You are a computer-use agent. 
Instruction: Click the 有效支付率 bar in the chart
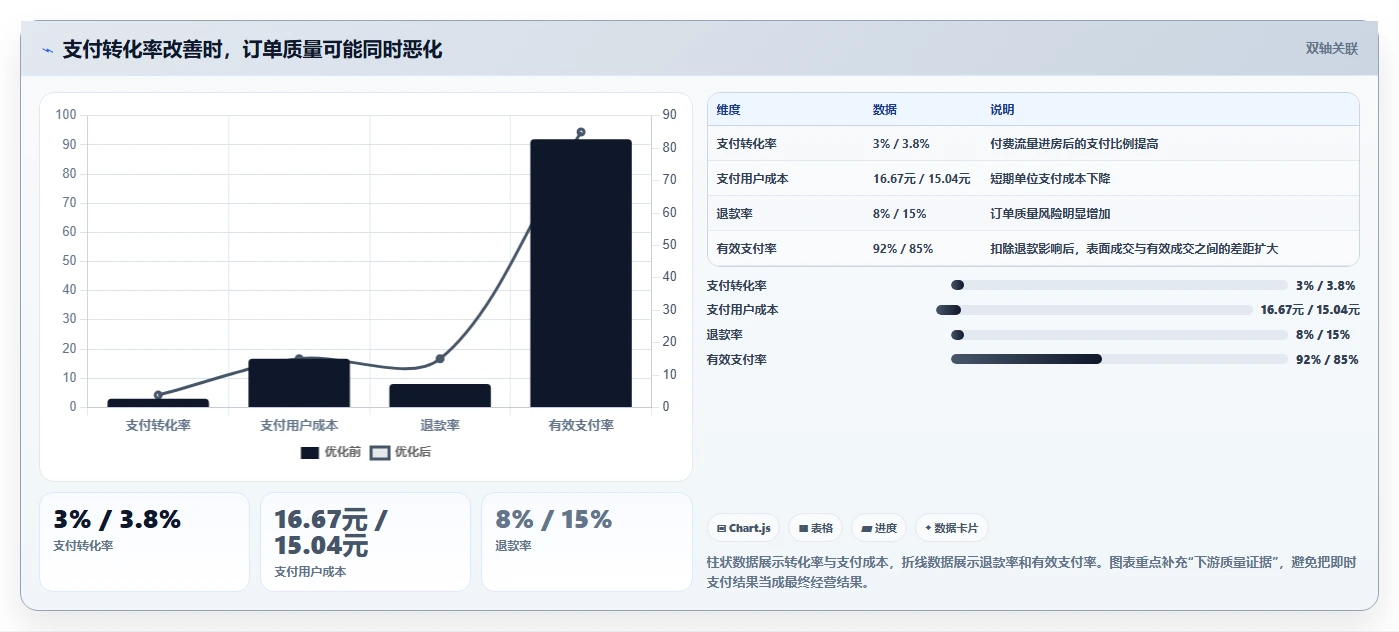click(x=581, y=273)
